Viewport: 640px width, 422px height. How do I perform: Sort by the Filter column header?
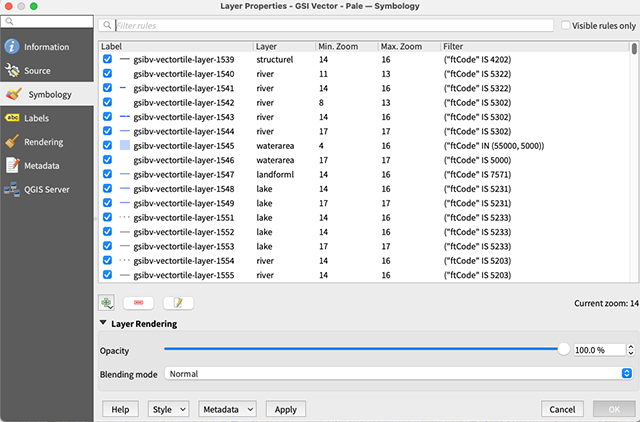tap(535, 47)
